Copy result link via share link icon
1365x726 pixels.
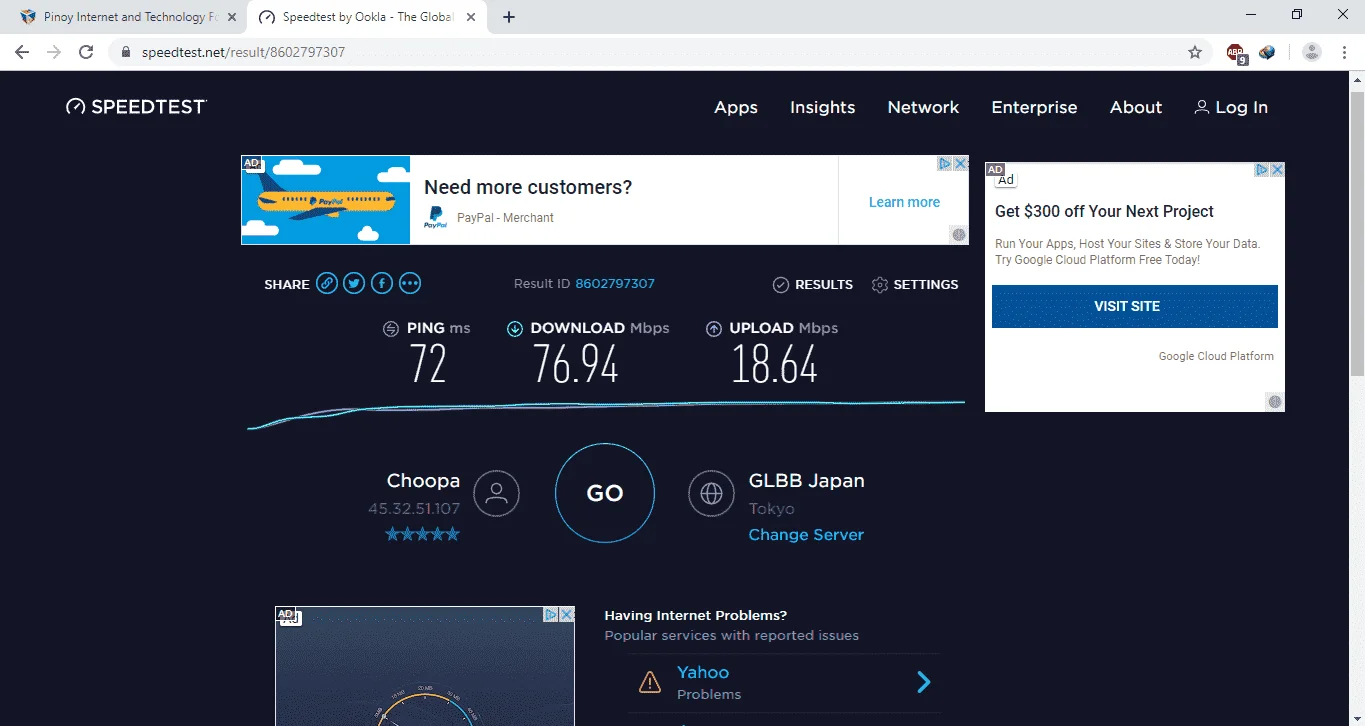(327, 284)
